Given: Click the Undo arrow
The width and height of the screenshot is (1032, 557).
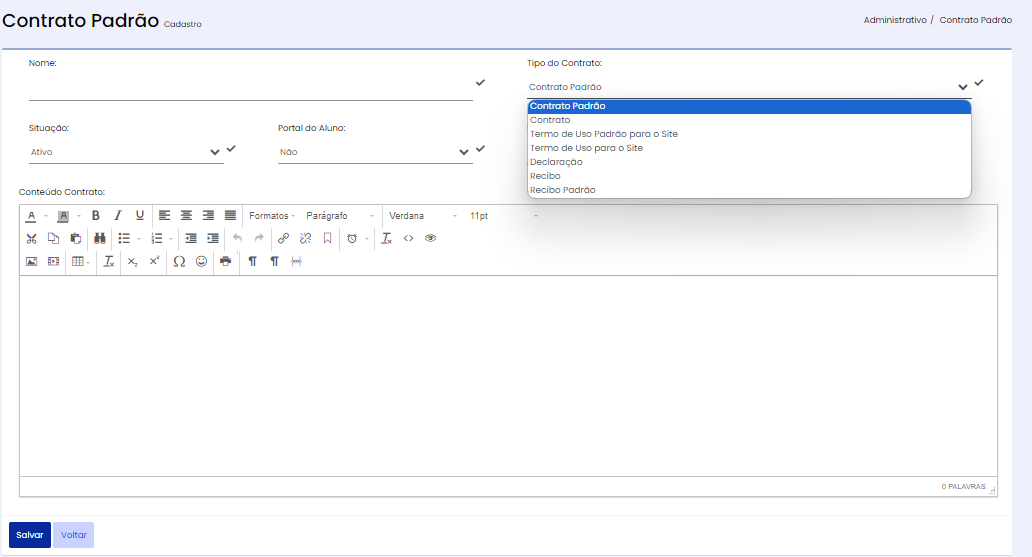Looking at the screenshot, I should pyautogui.click(x=238, y=238).
